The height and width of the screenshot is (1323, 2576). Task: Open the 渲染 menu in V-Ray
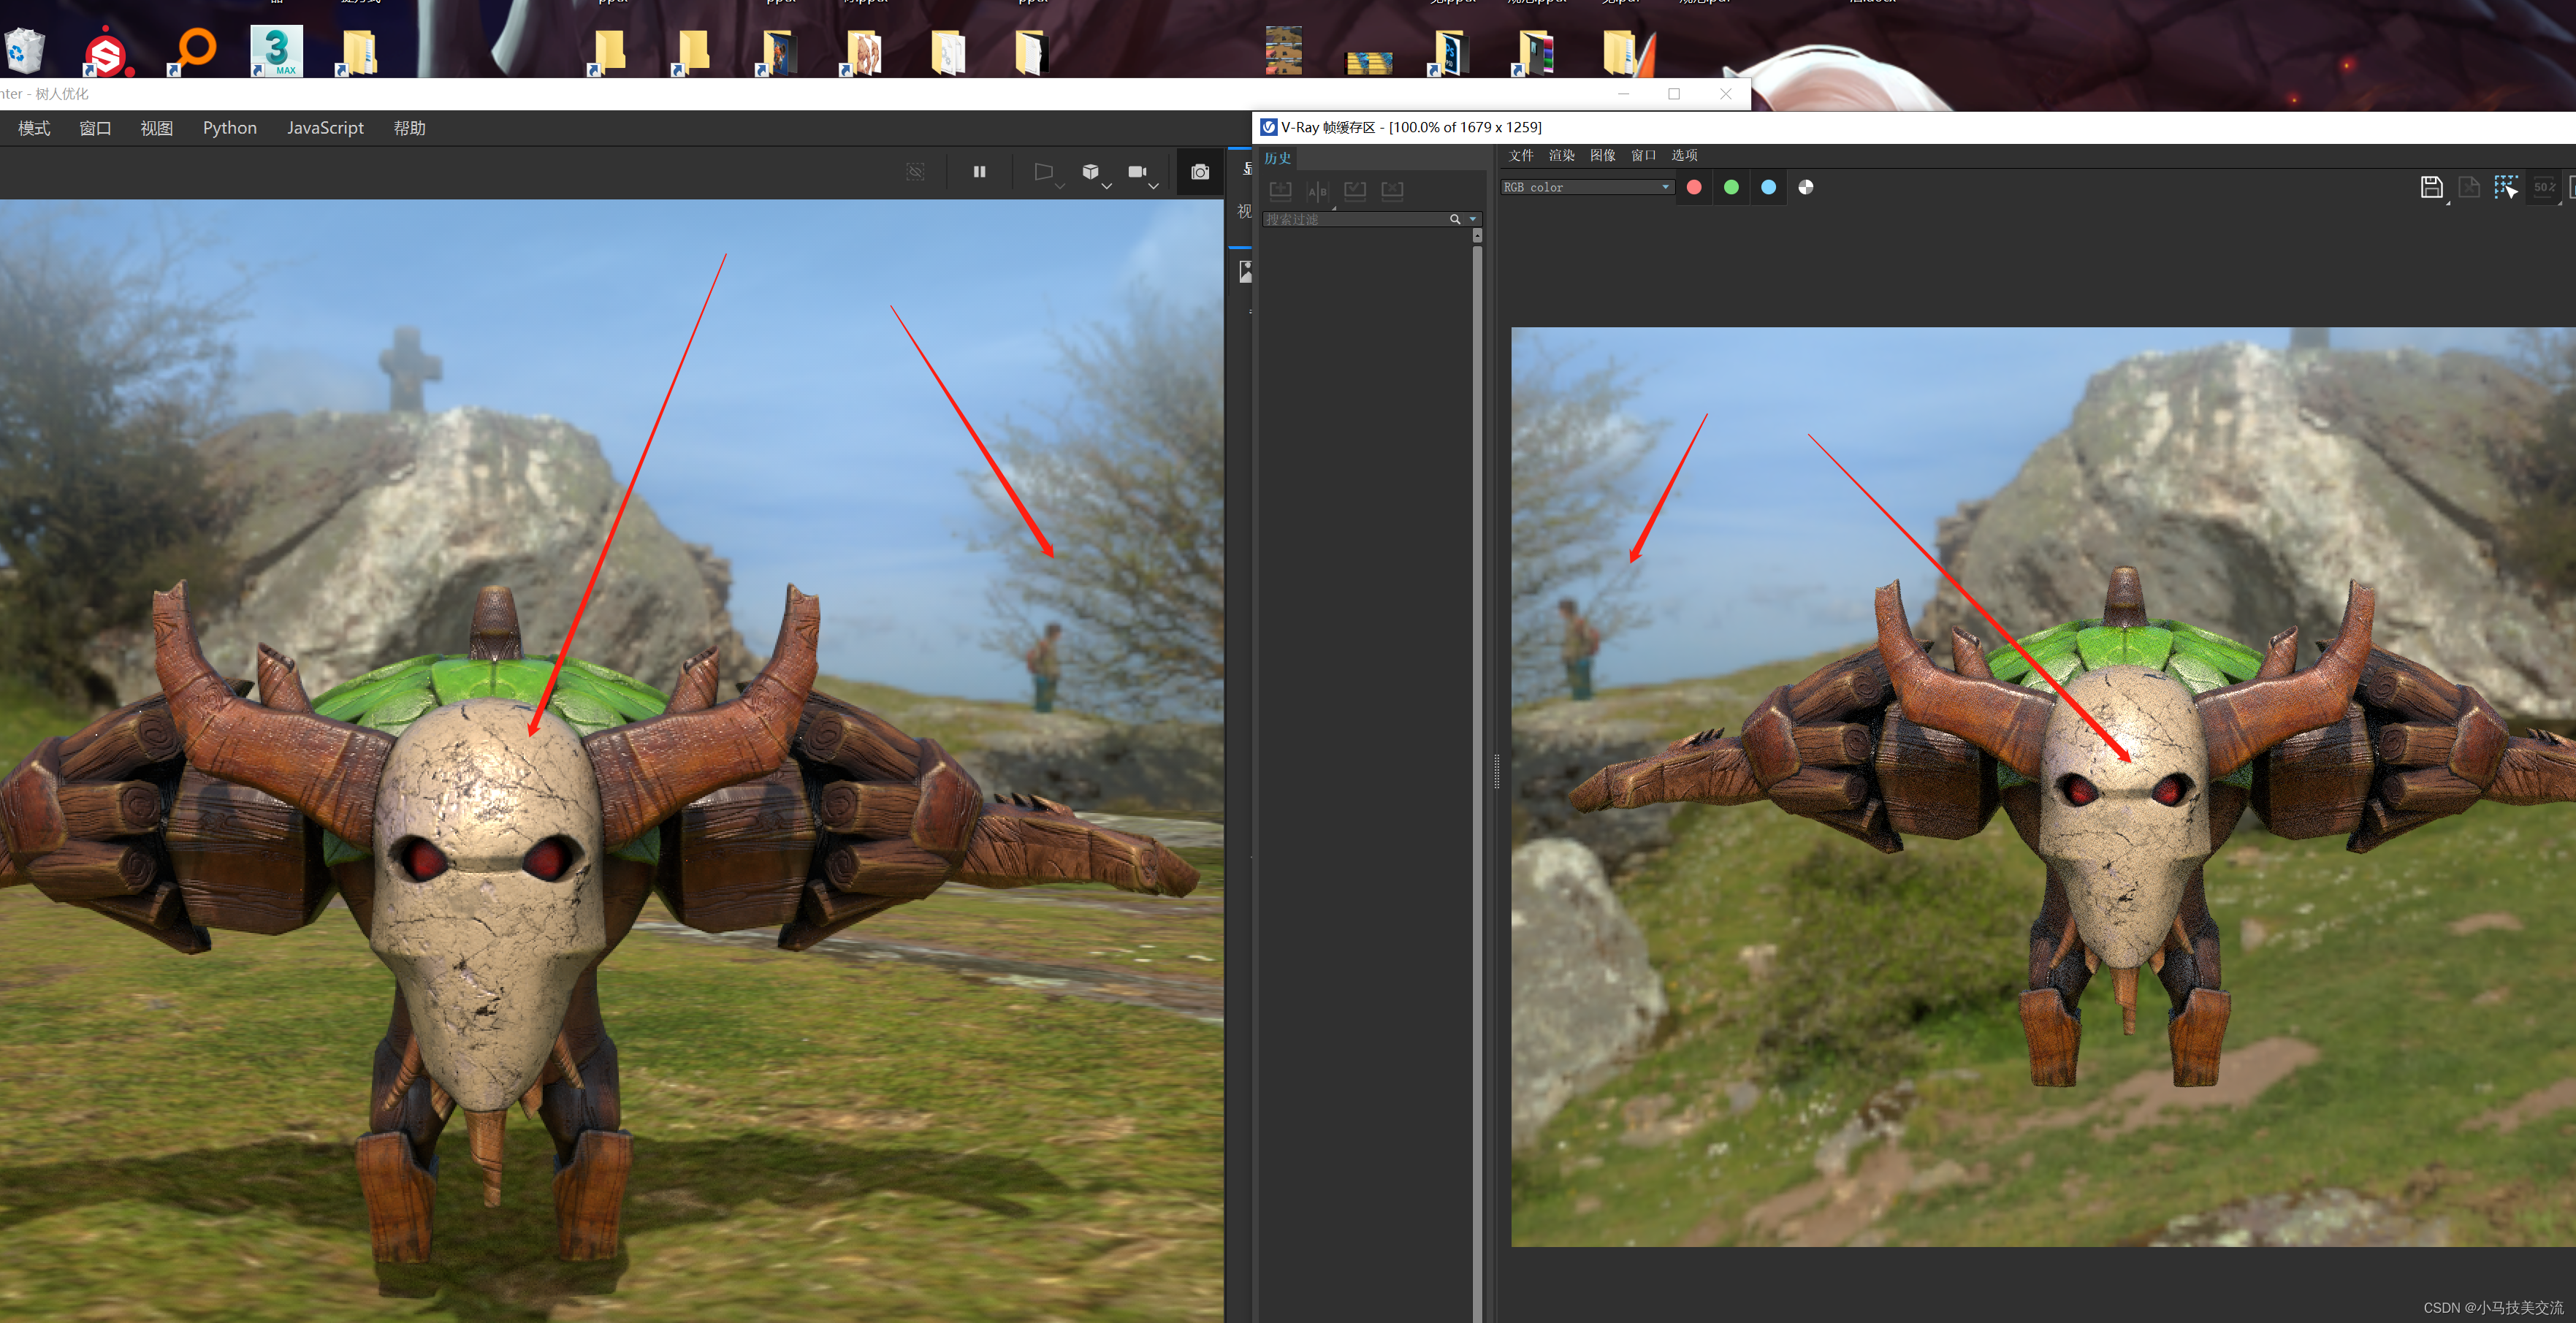tap(1561, 155)
